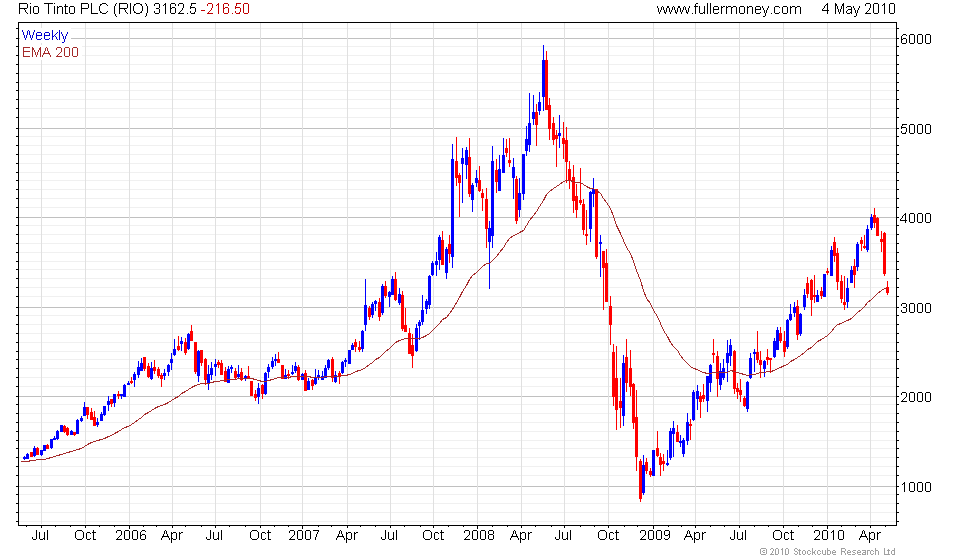Viewport: 980px width, 560px height.
Task: Click the 2010 year label on time axis
Action: (829, 536)
